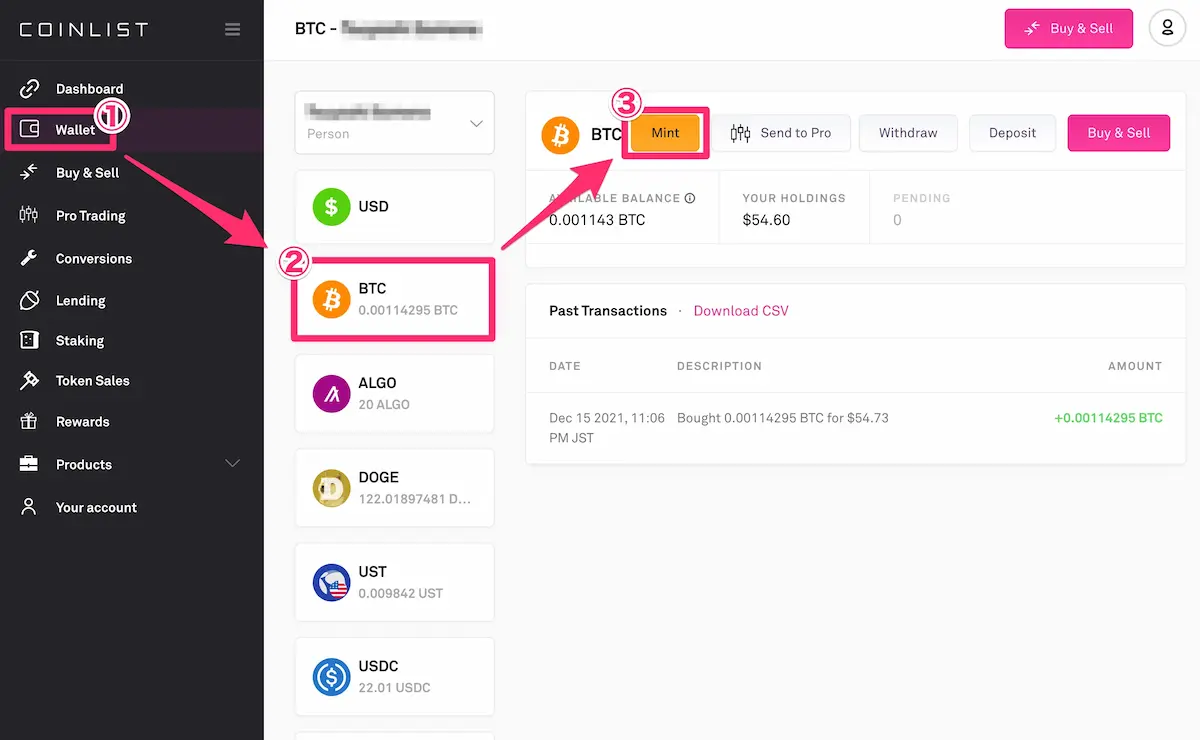Expand the Products submenu chevron
The height and width of the screenshot is (740, 1200).
233,464
